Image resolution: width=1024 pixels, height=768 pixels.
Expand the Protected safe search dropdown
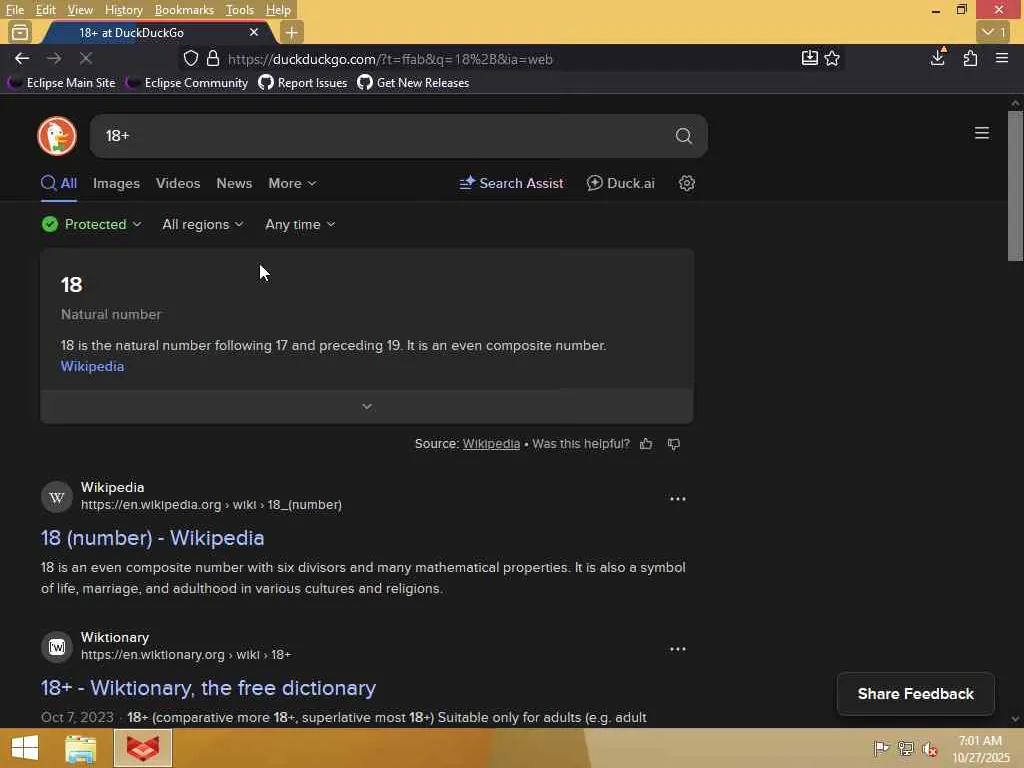[91, 225]
